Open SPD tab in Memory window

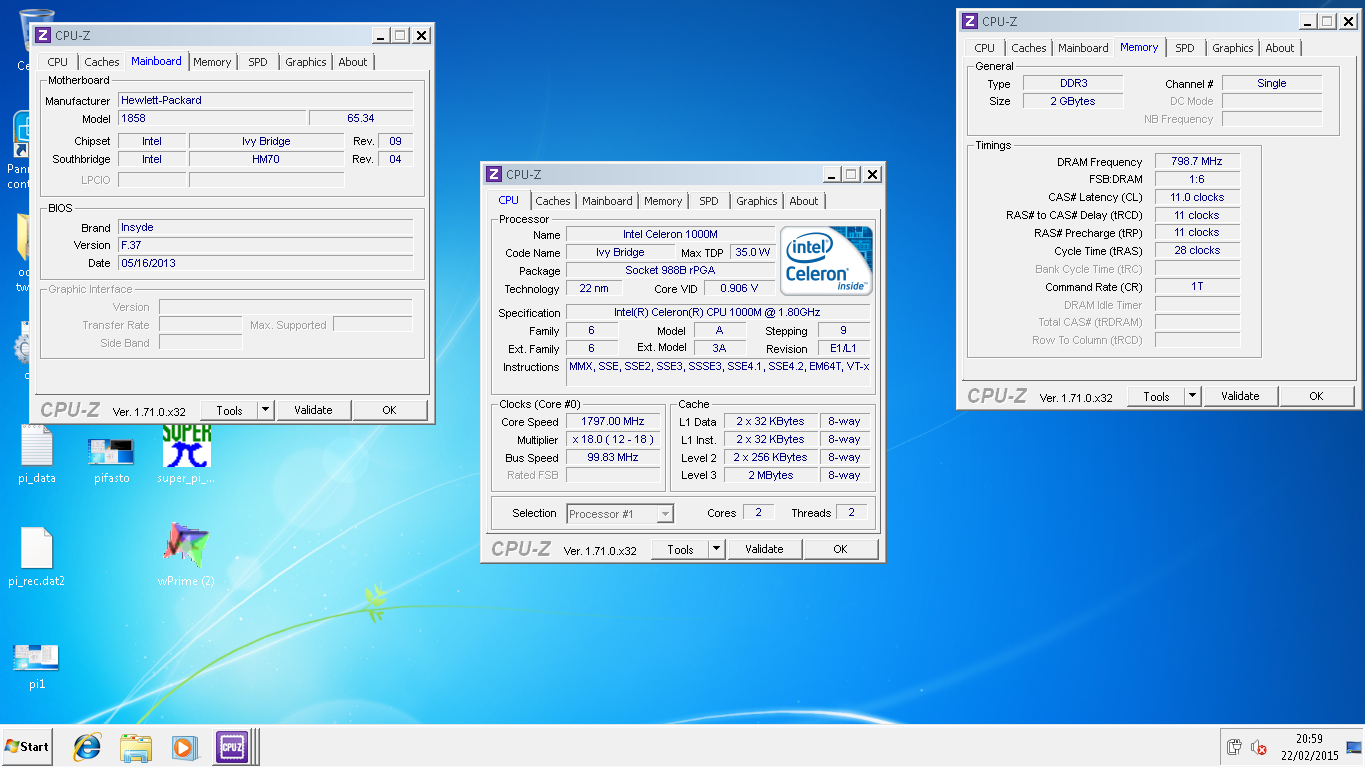pyautogui.click(x=1185, y=48)
